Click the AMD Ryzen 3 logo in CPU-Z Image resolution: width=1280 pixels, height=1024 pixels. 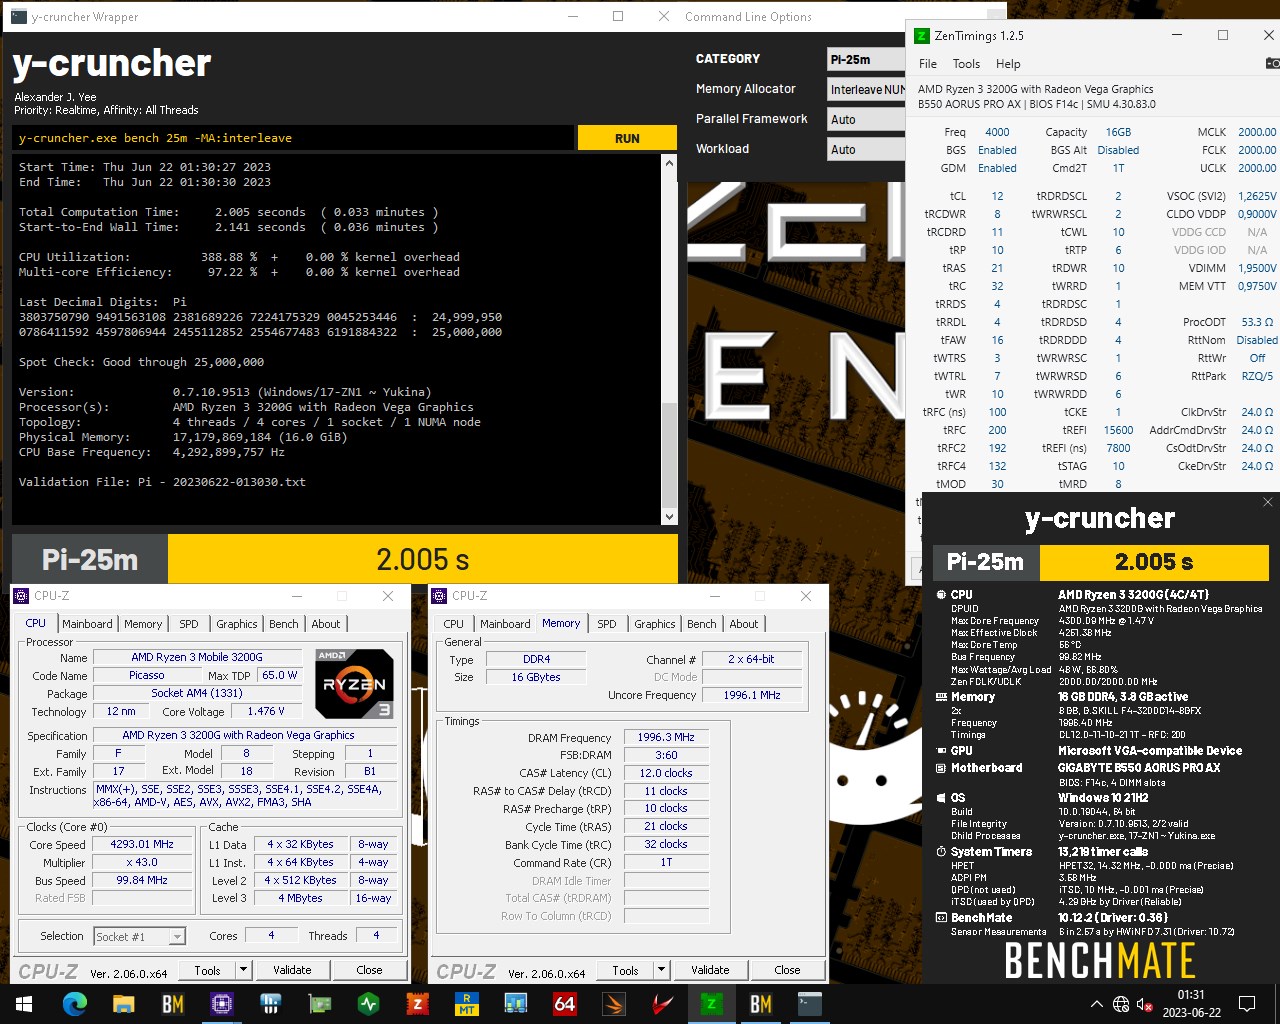click(x=355, y=684)
